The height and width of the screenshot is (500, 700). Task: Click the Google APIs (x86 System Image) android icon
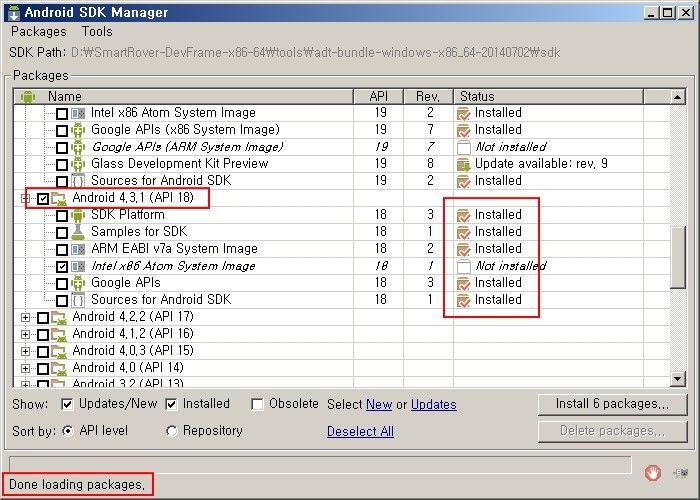tap(78, 130)
